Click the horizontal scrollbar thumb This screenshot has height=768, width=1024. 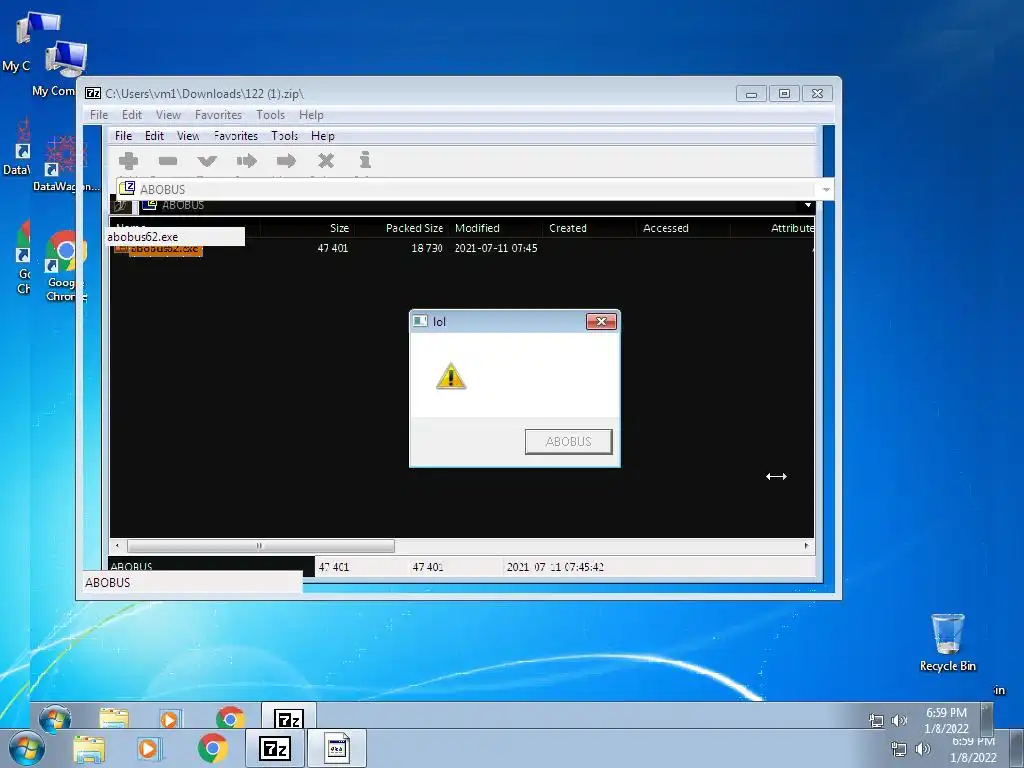pos(260,545)
